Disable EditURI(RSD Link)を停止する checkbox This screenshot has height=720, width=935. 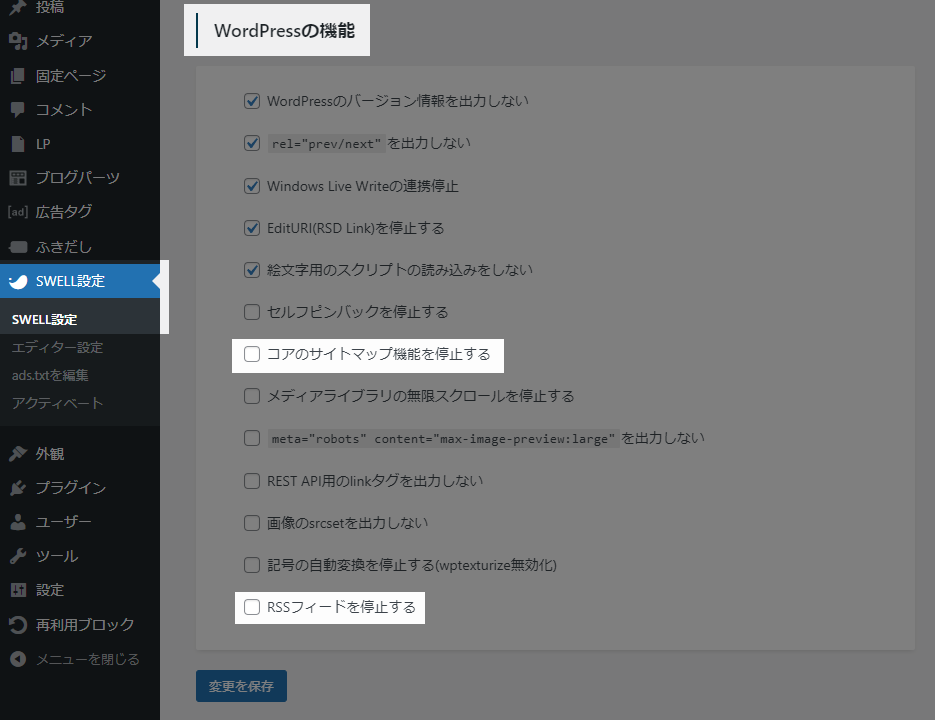coord(251,228)
